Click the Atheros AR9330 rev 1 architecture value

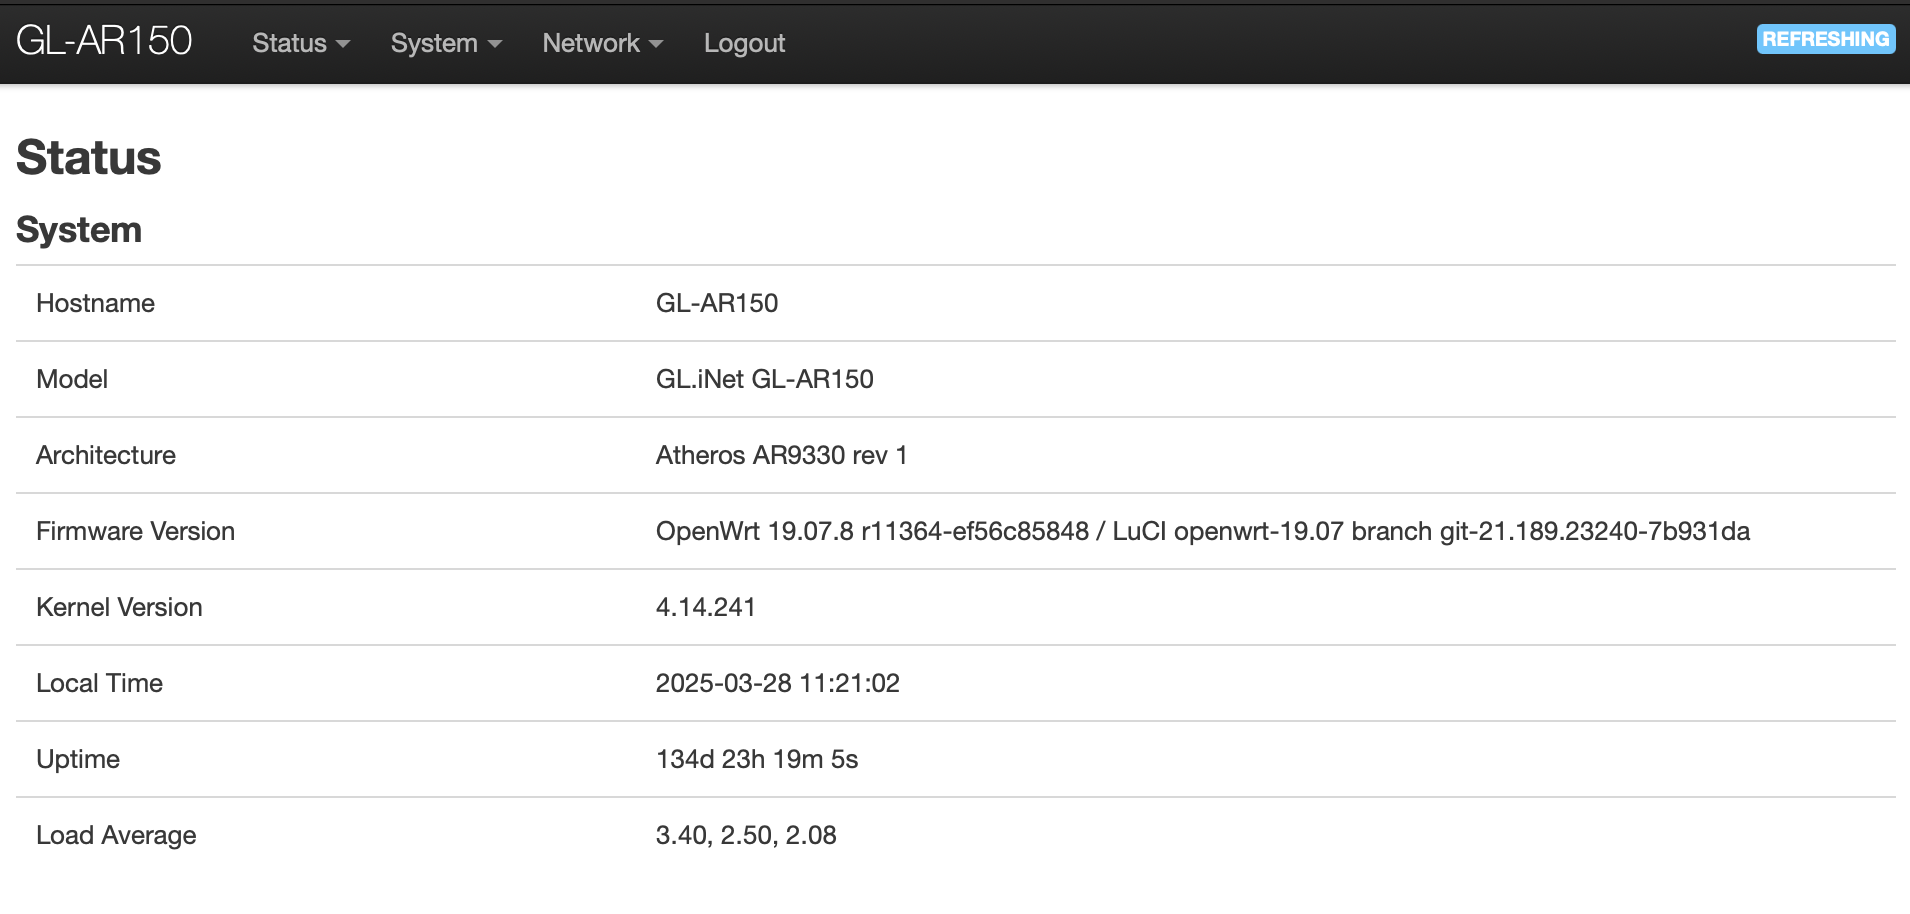point(781,455)
